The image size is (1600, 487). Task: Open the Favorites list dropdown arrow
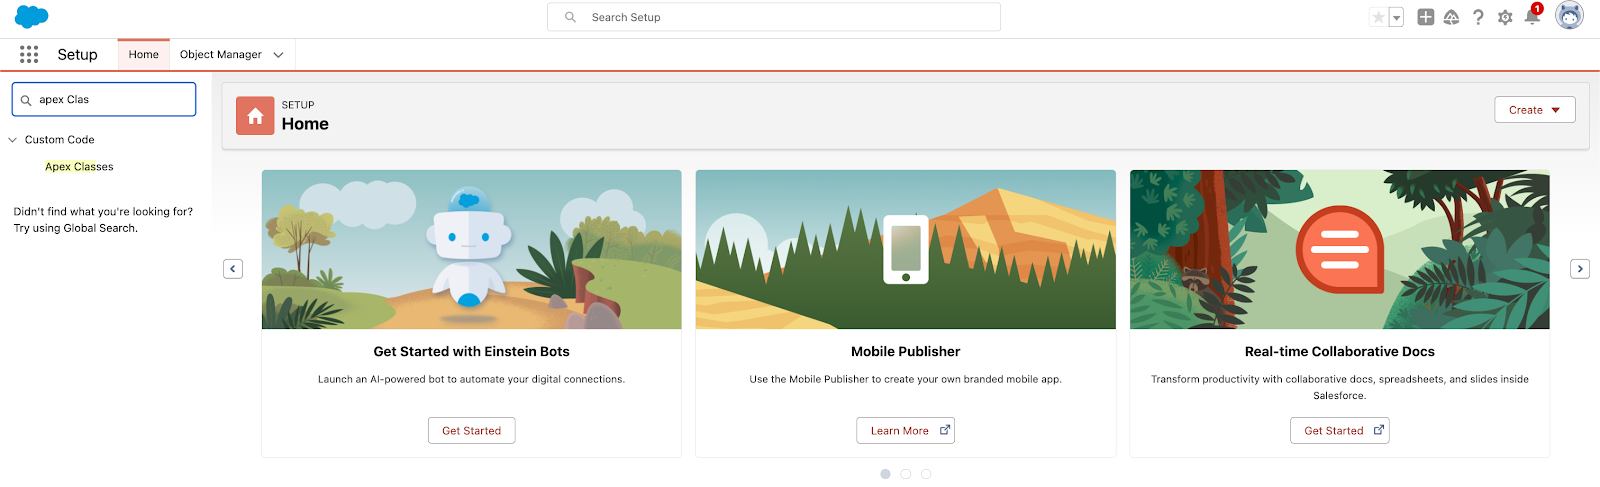point(1397,17)
